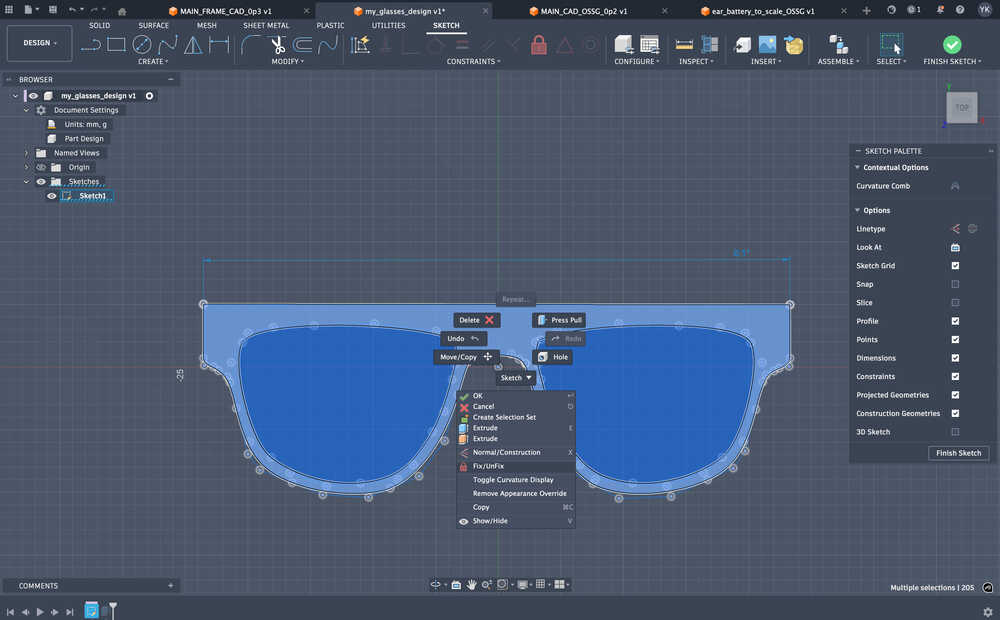Select the Circle sketch tool
The image size is (1000, 620).
coord(141,44)
